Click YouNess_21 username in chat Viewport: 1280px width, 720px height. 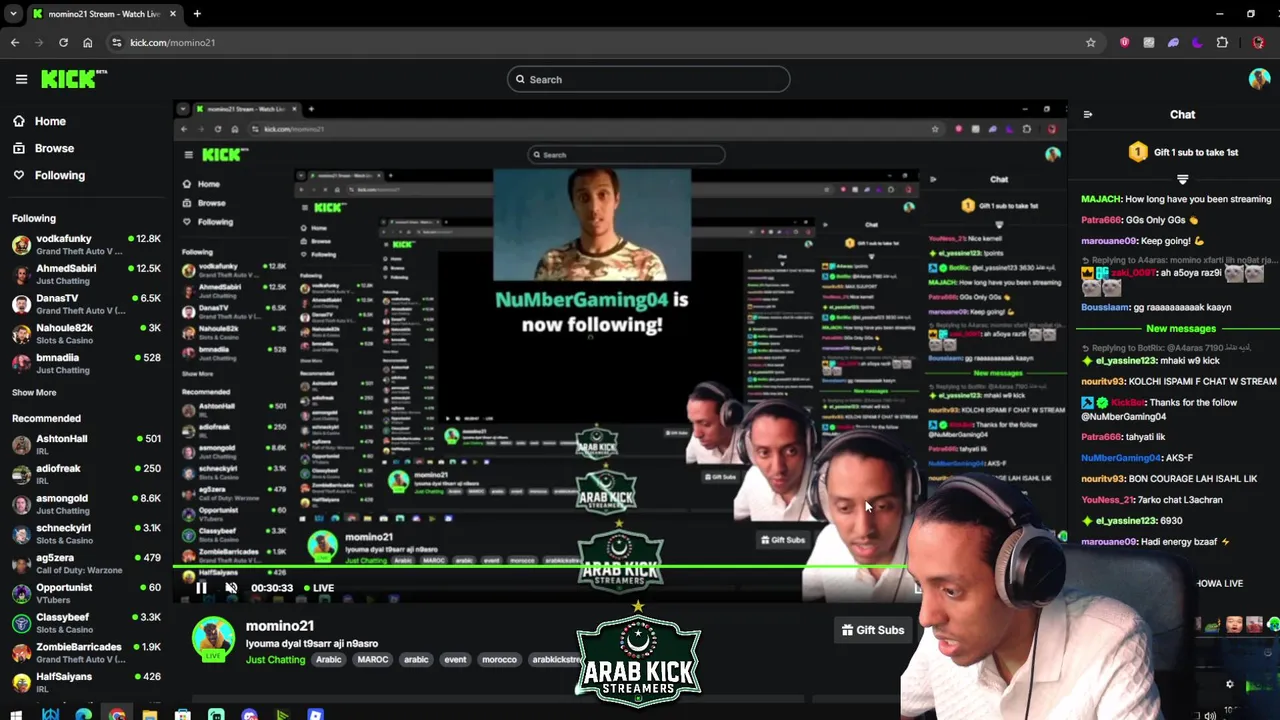tap(1108, 500)
